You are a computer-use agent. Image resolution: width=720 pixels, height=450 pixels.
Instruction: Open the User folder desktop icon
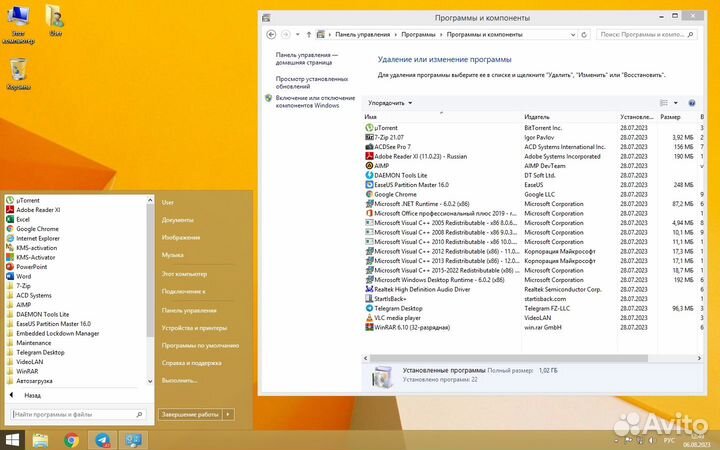tap(55, 21)
